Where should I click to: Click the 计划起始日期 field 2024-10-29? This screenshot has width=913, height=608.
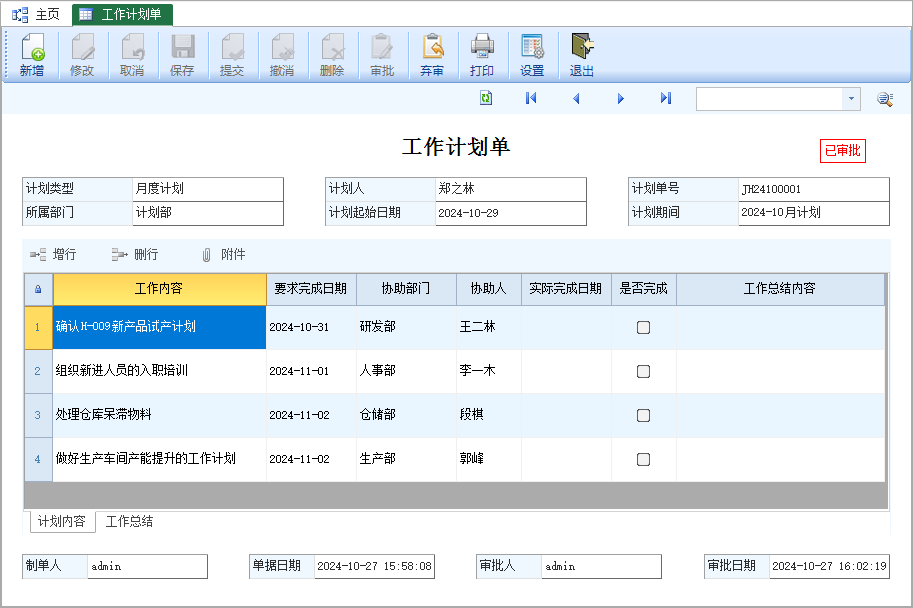point(511,213)
